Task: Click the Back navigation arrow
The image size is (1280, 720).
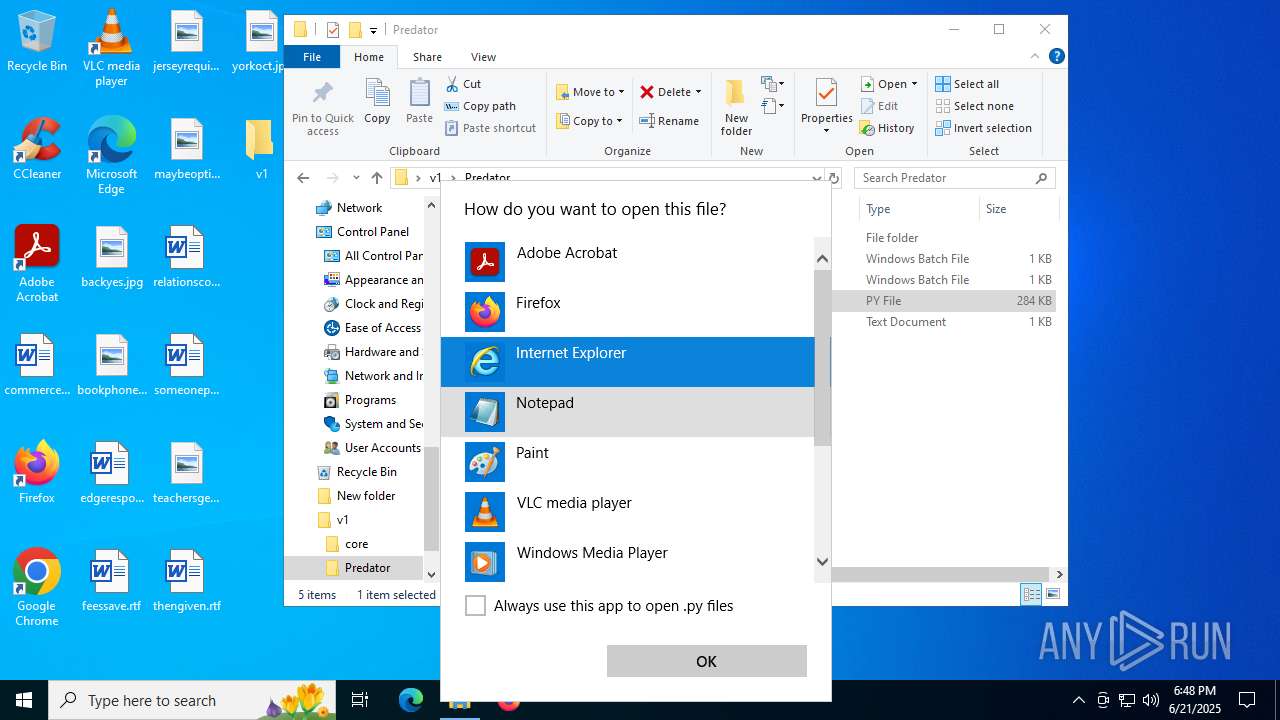Action: pyautogui.click(x=303, y=178)
